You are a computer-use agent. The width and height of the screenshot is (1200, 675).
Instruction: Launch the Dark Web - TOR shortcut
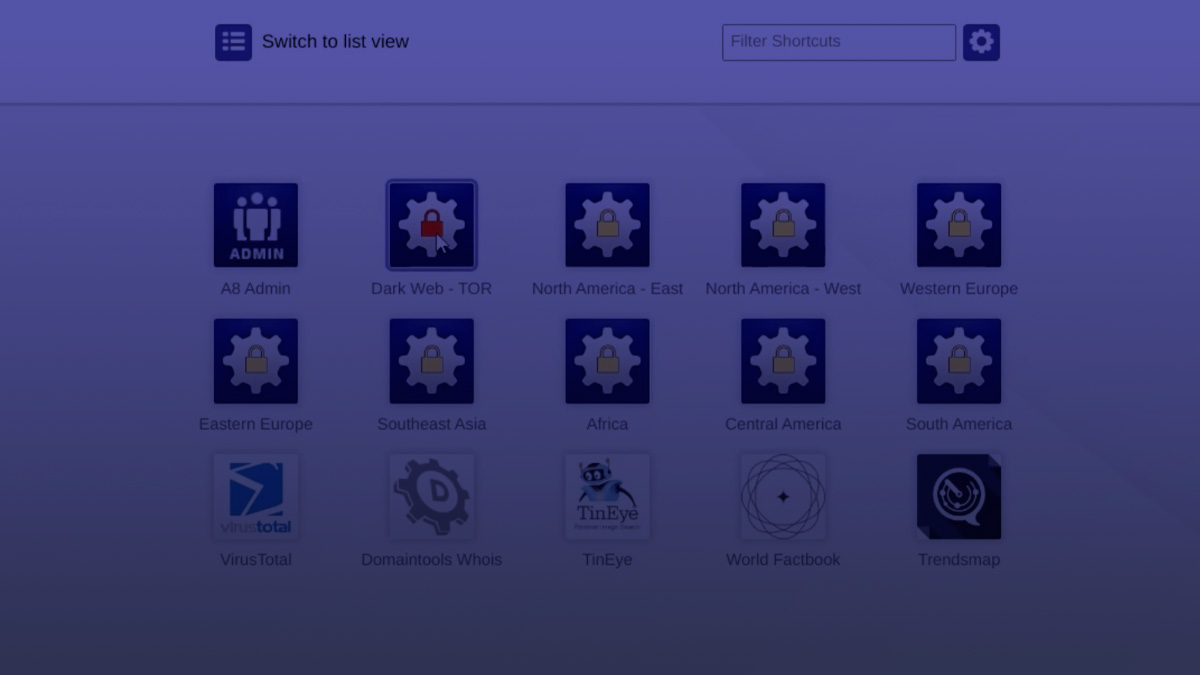pos(432,225)
